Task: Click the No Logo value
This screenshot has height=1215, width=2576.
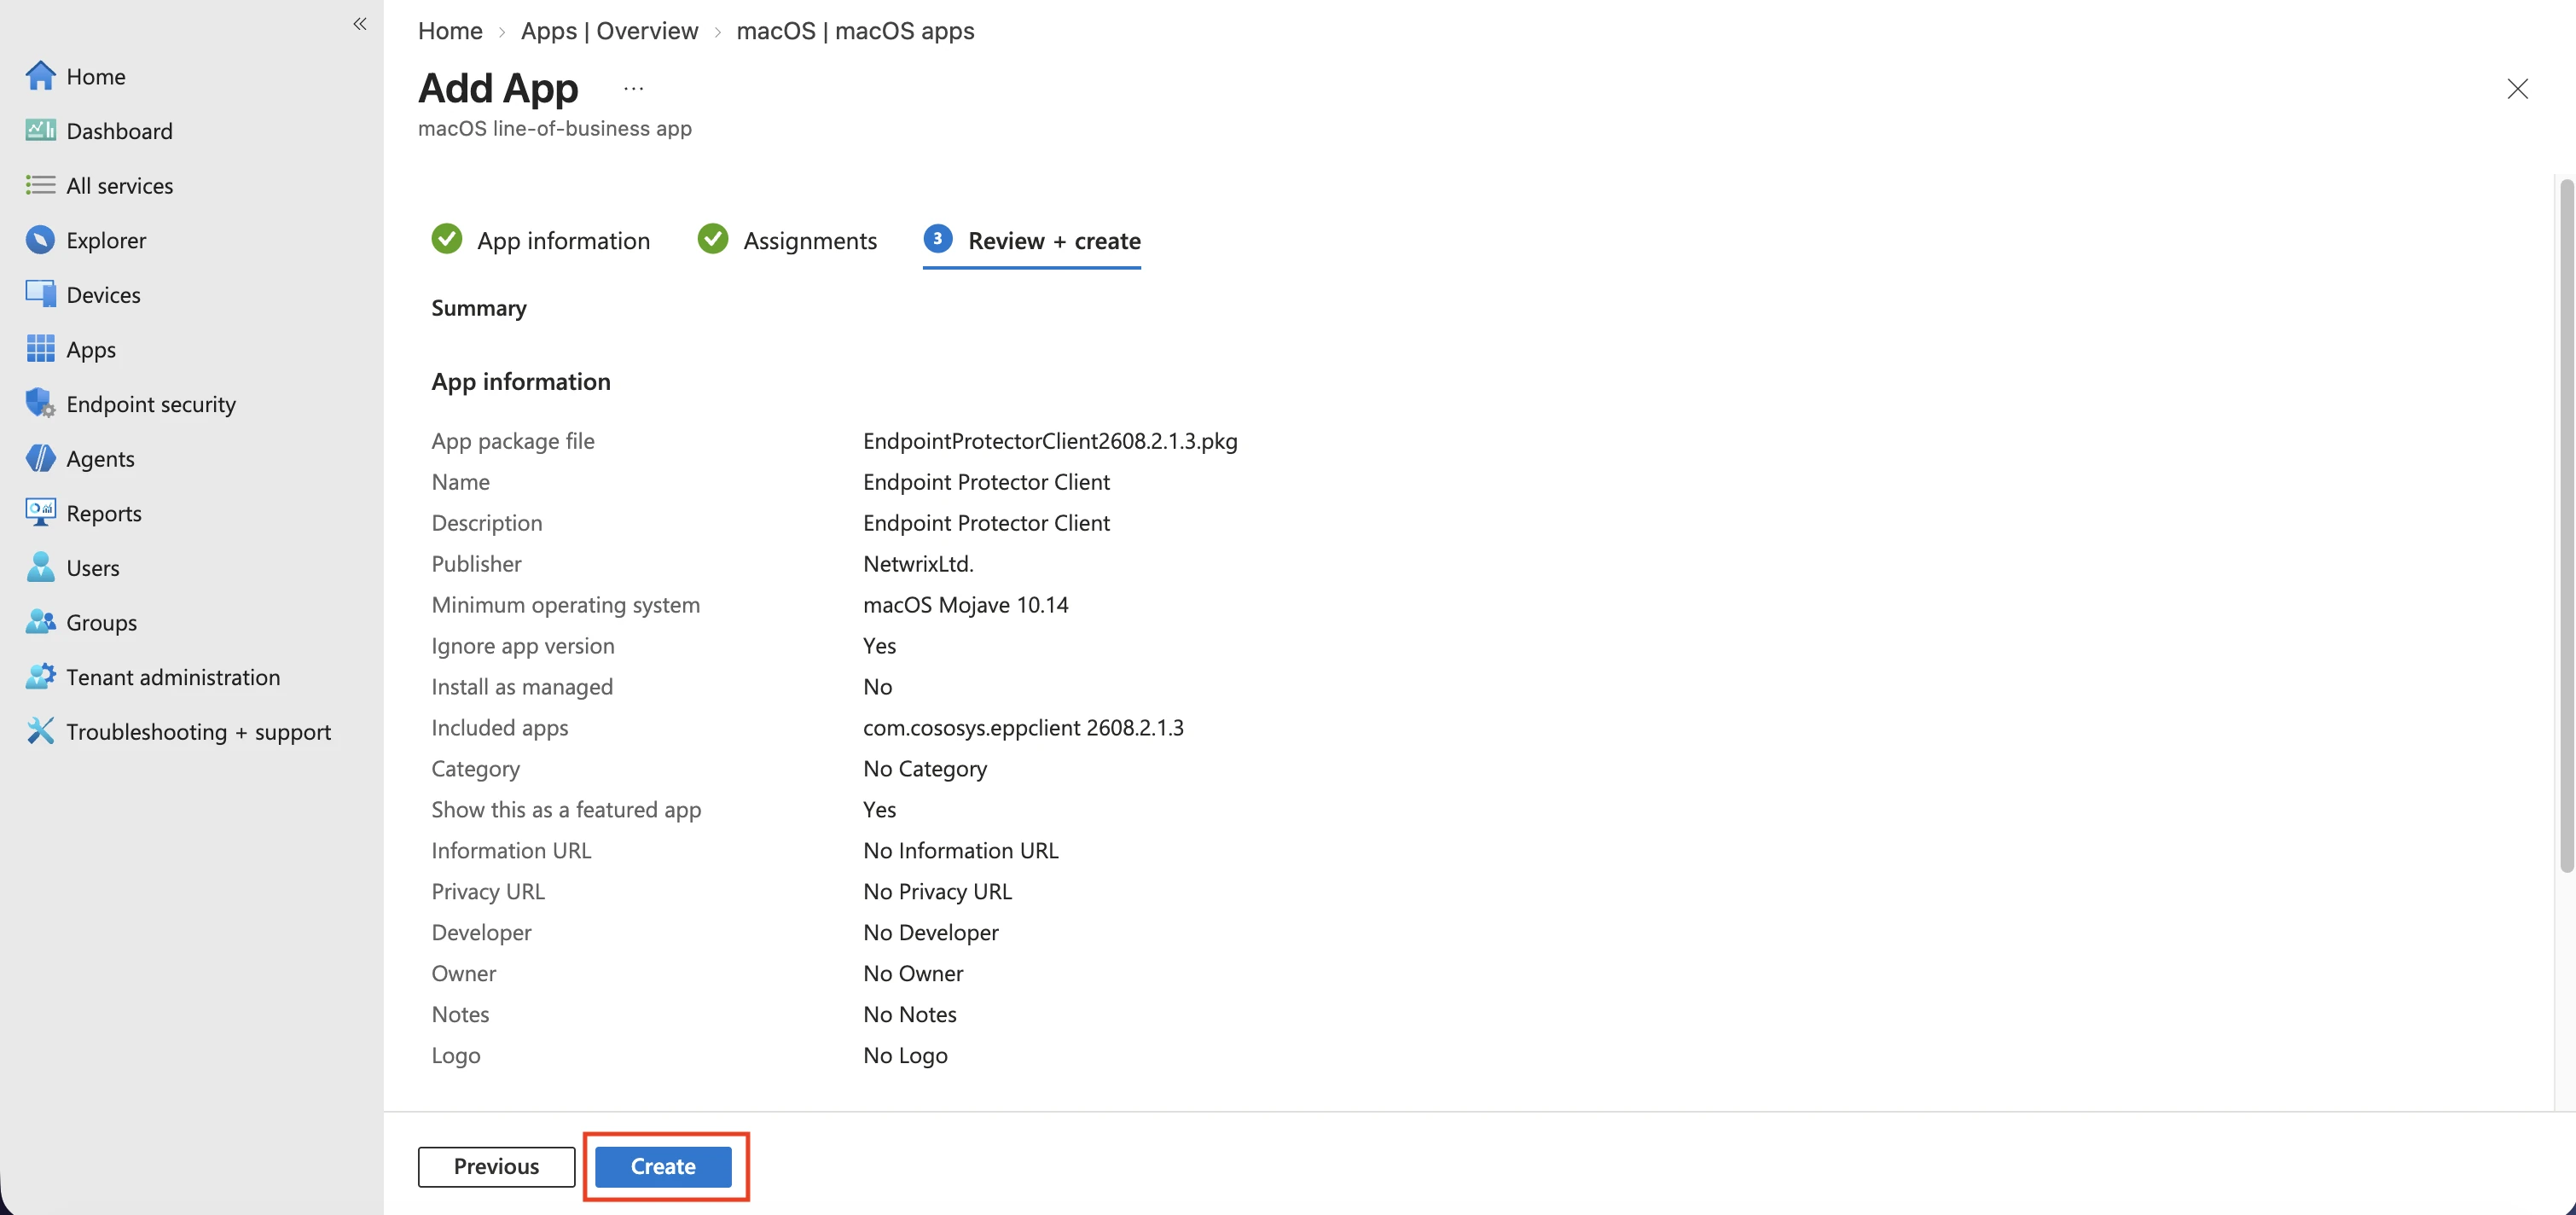Action: tap(905, 1055)
